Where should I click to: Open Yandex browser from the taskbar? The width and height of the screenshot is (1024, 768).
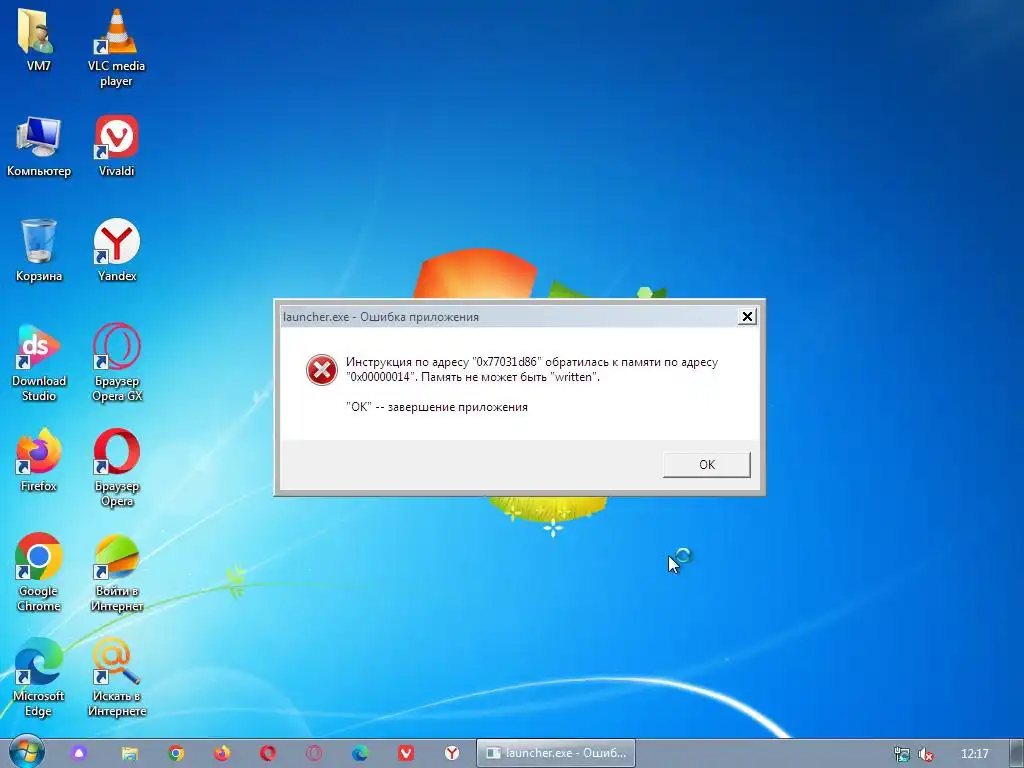(452, 753)
